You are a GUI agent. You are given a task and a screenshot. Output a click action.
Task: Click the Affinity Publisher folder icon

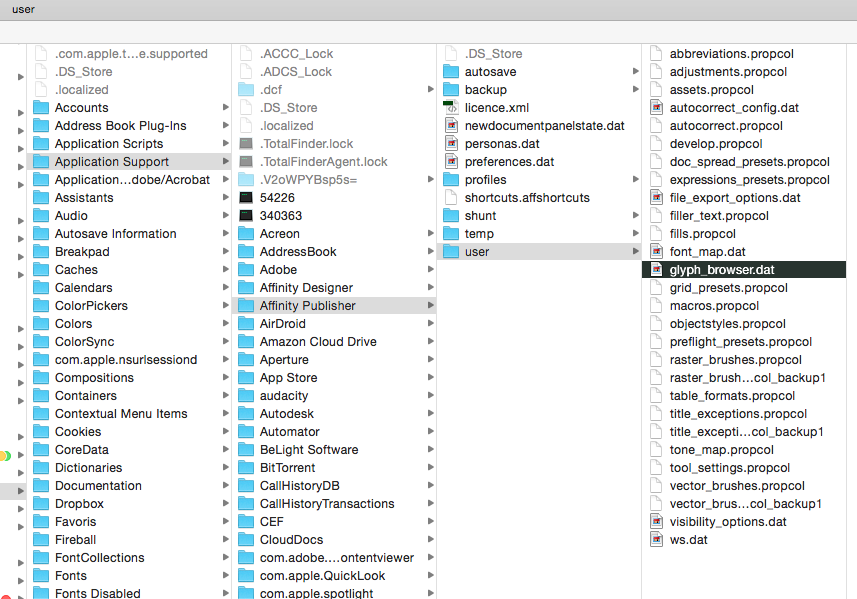click(246, 305)
